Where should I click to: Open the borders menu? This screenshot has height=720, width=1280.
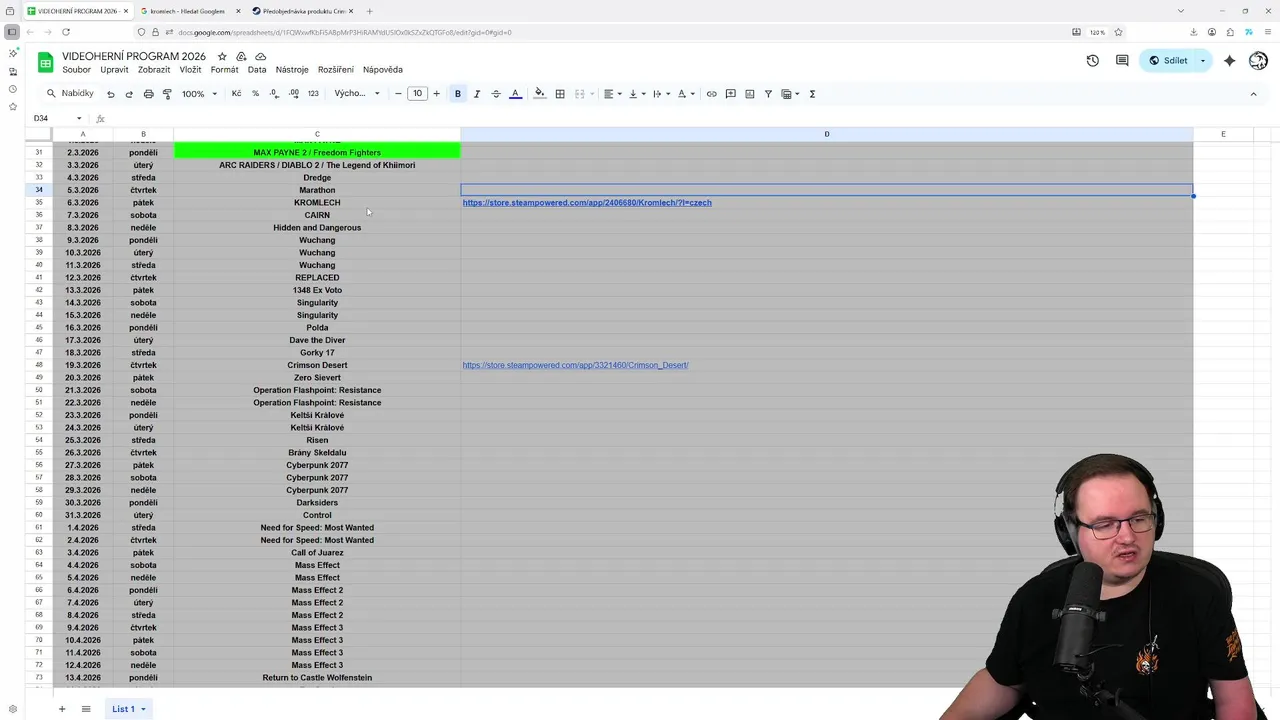tap(560, 94)
